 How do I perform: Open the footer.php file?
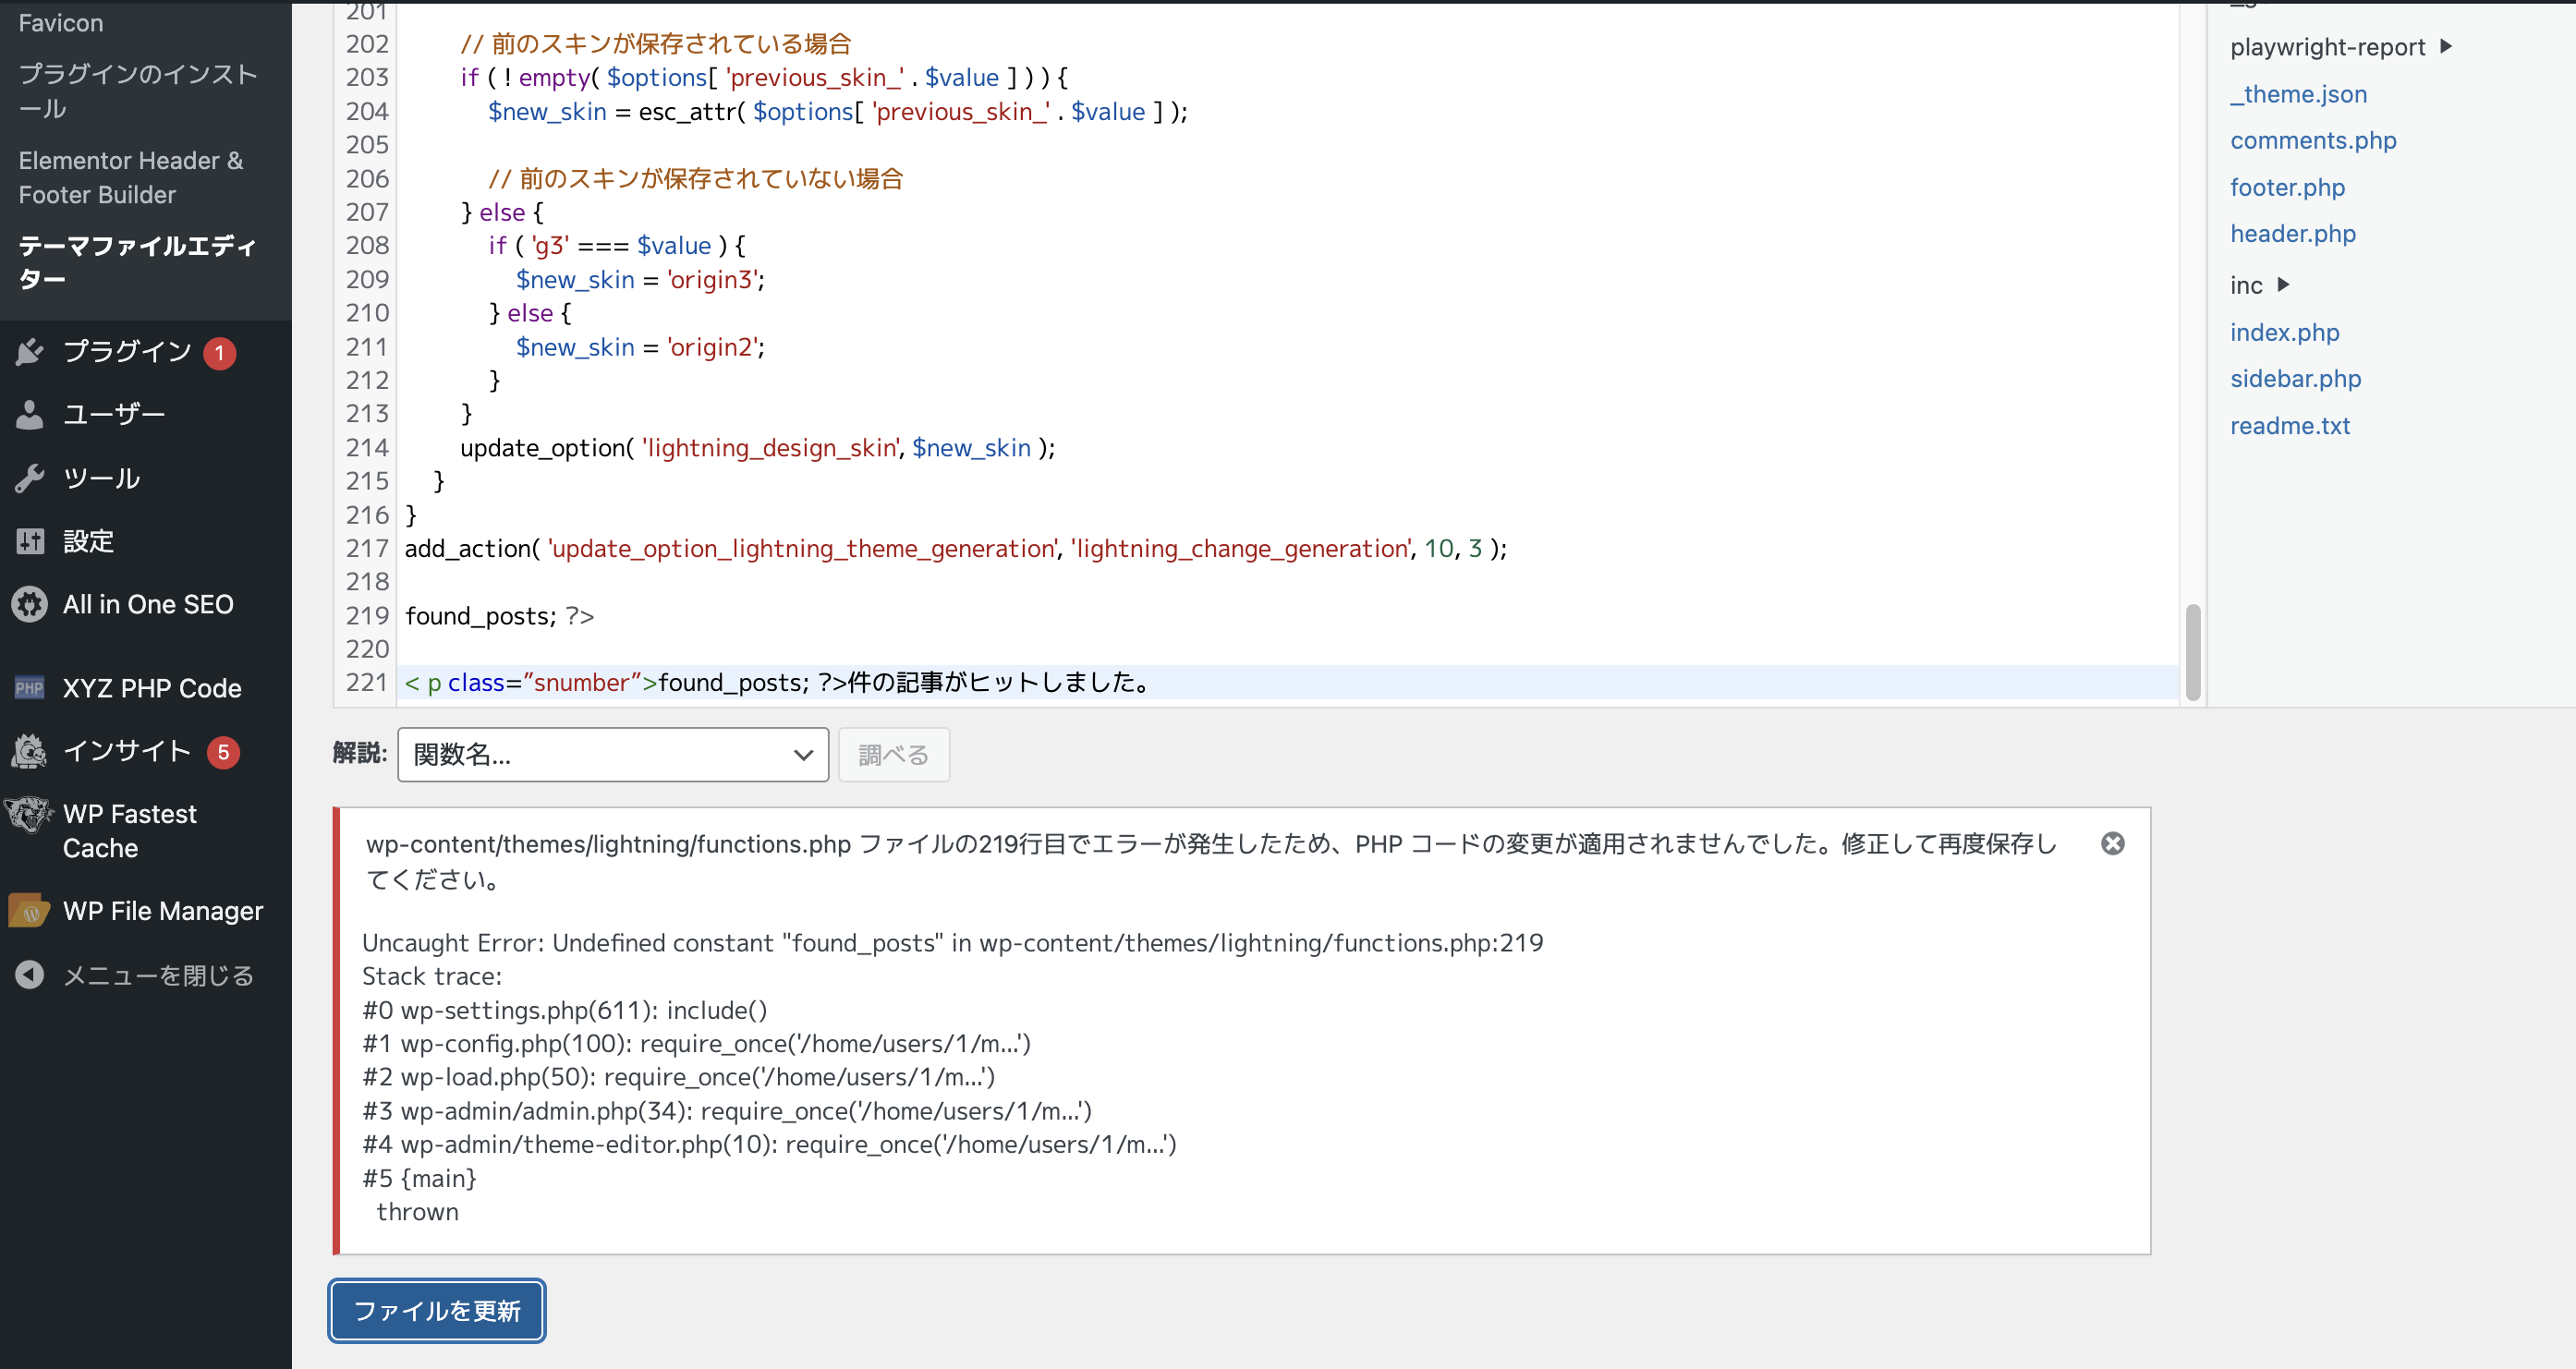point(2287,187)
